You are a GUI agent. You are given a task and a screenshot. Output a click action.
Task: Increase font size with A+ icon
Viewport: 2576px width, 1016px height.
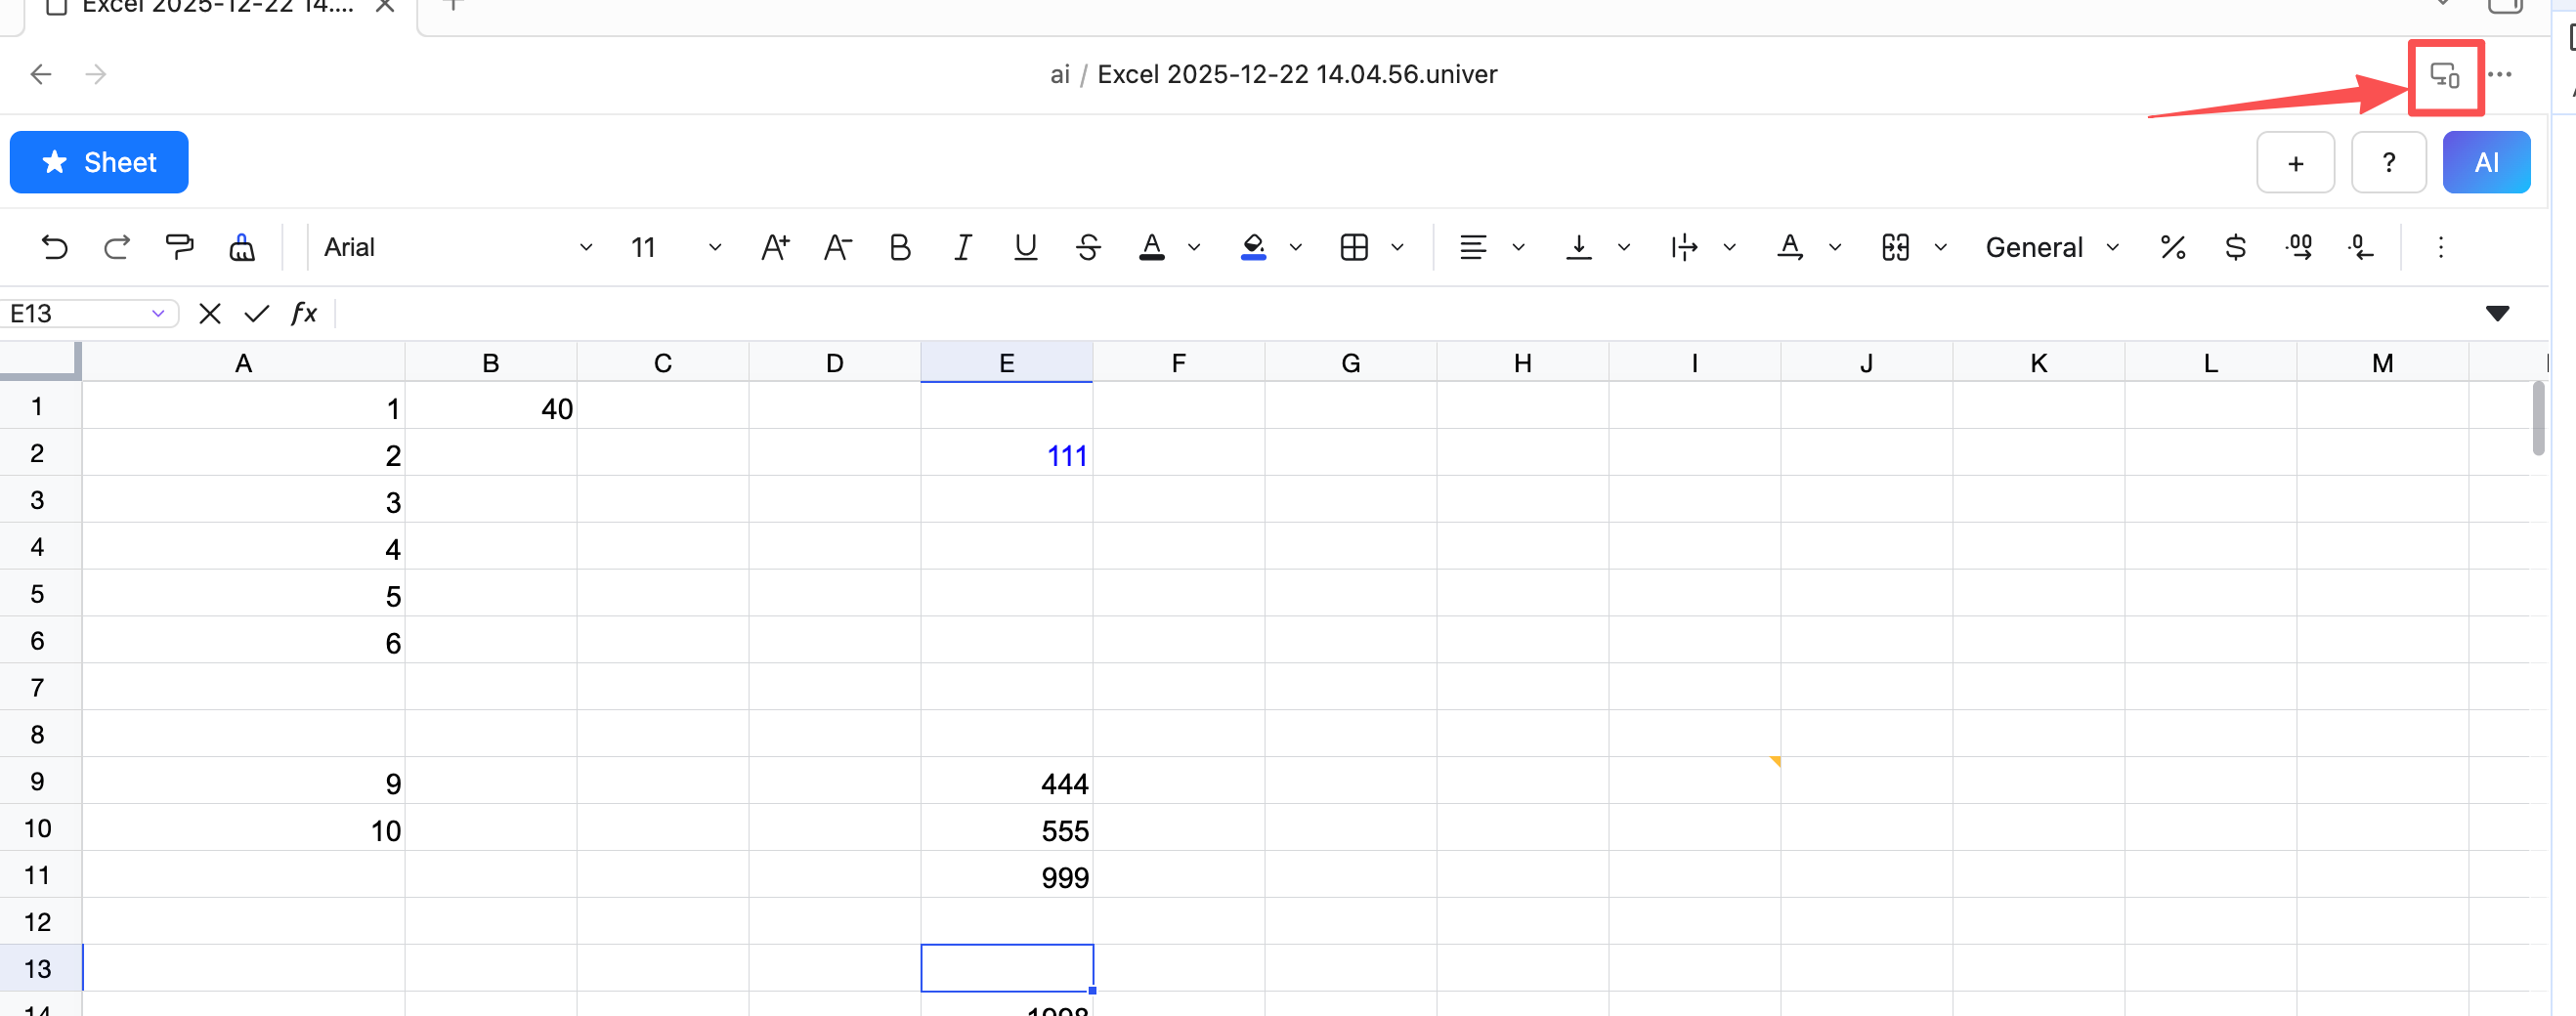click(775, 247)
